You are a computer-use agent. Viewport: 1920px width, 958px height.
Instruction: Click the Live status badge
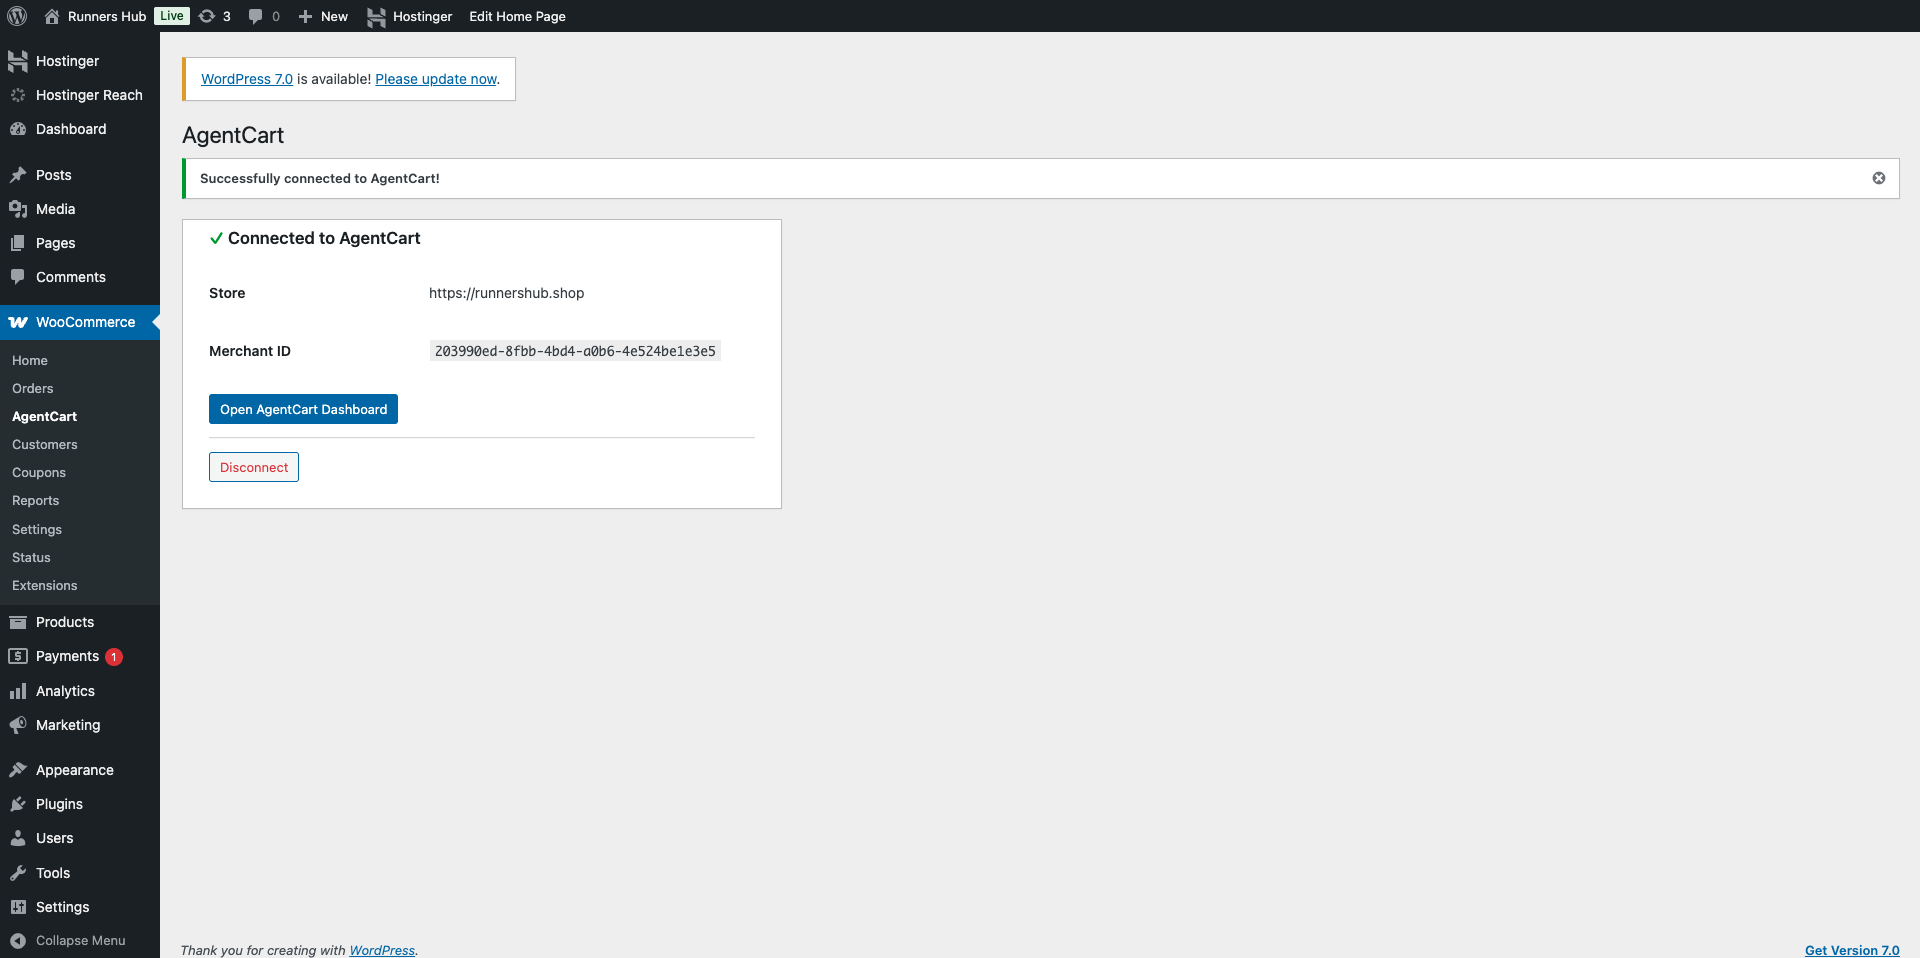[172, 16]
